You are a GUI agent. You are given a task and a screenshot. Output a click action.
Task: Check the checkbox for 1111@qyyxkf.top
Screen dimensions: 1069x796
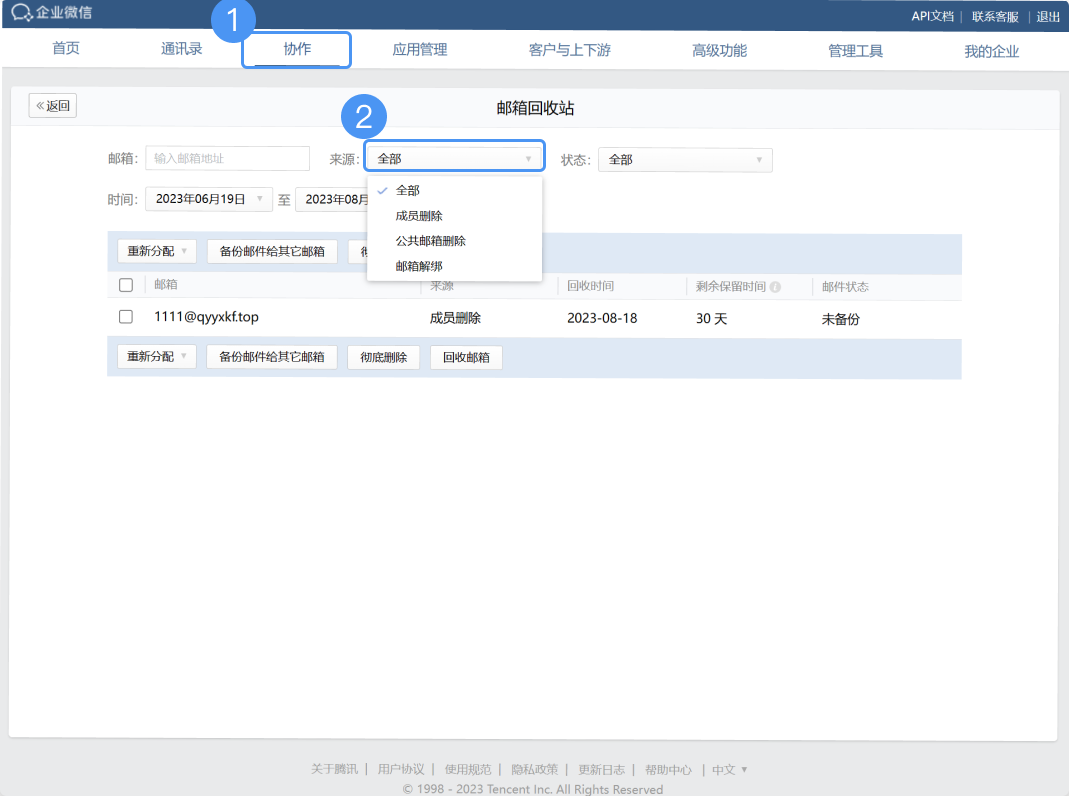coord(128,318)
